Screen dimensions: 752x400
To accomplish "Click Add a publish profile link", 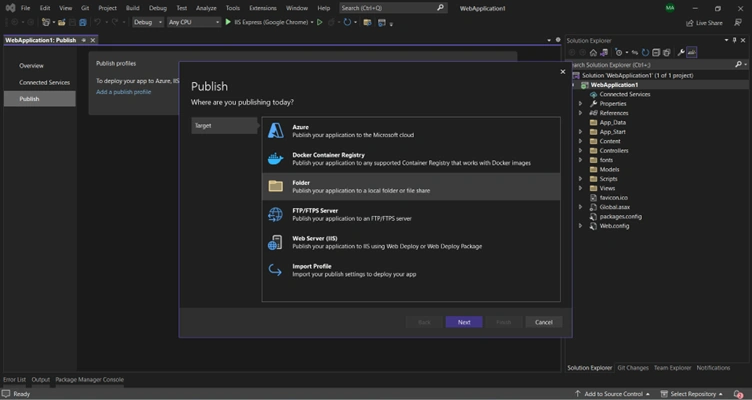I will click(123, 92).
